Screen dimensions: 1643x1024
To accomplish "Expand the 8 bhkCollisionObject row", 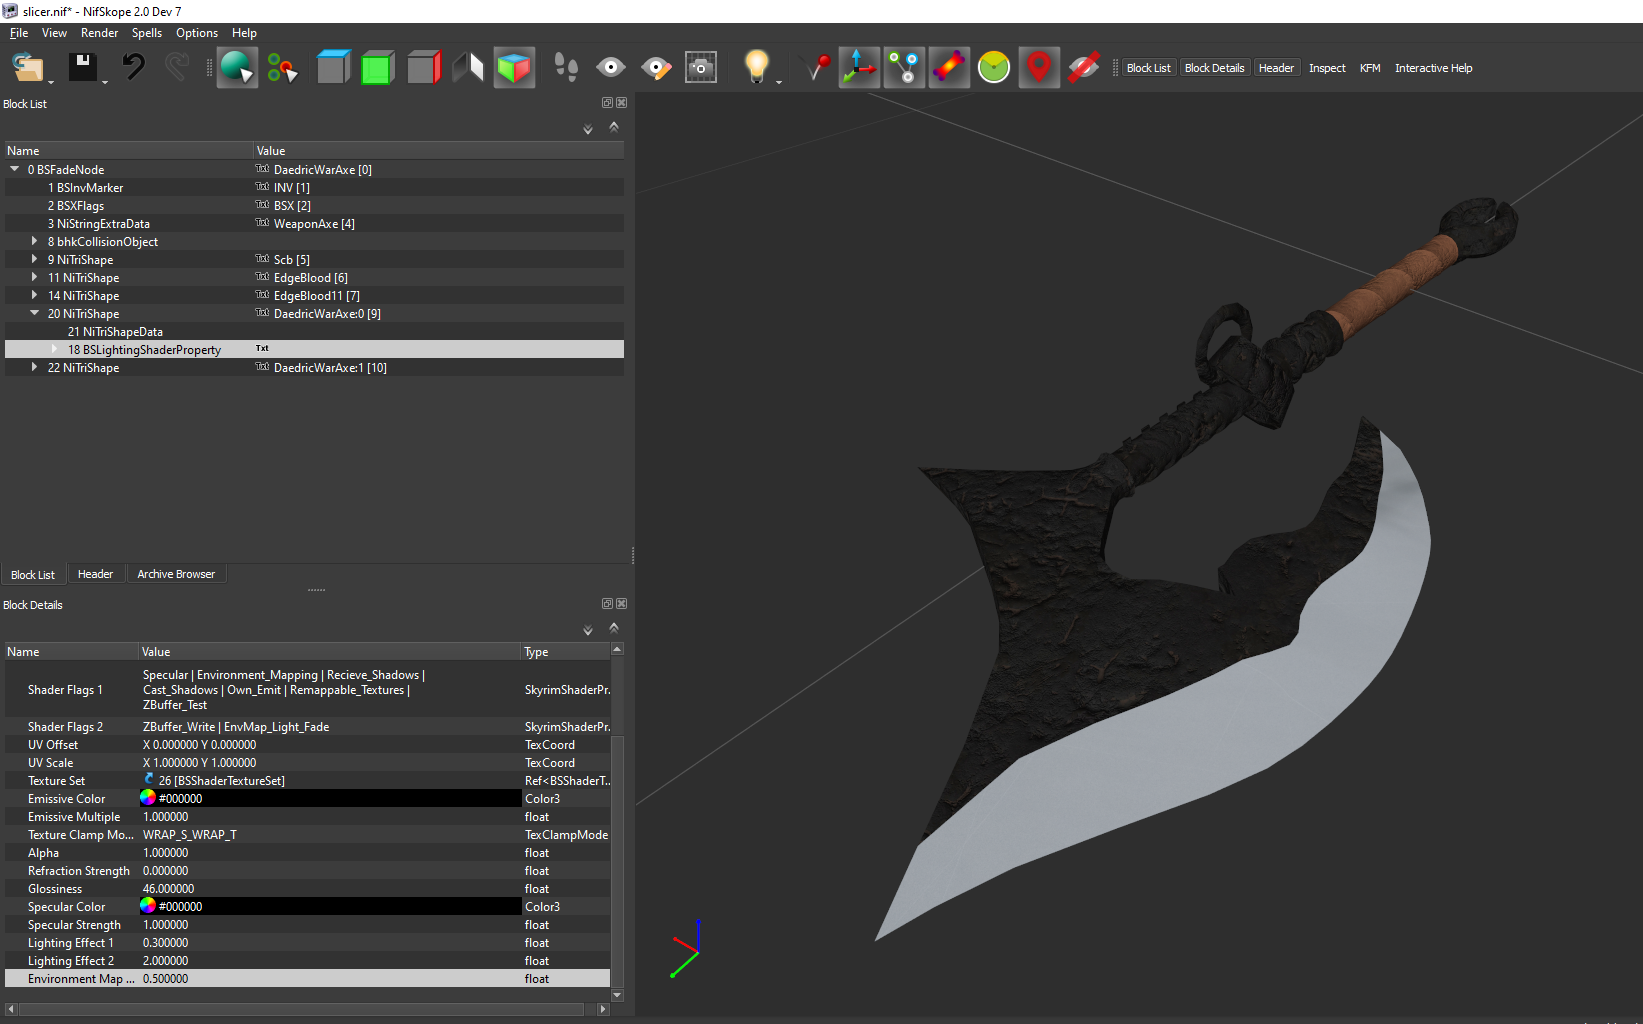I will coord(35,241).
